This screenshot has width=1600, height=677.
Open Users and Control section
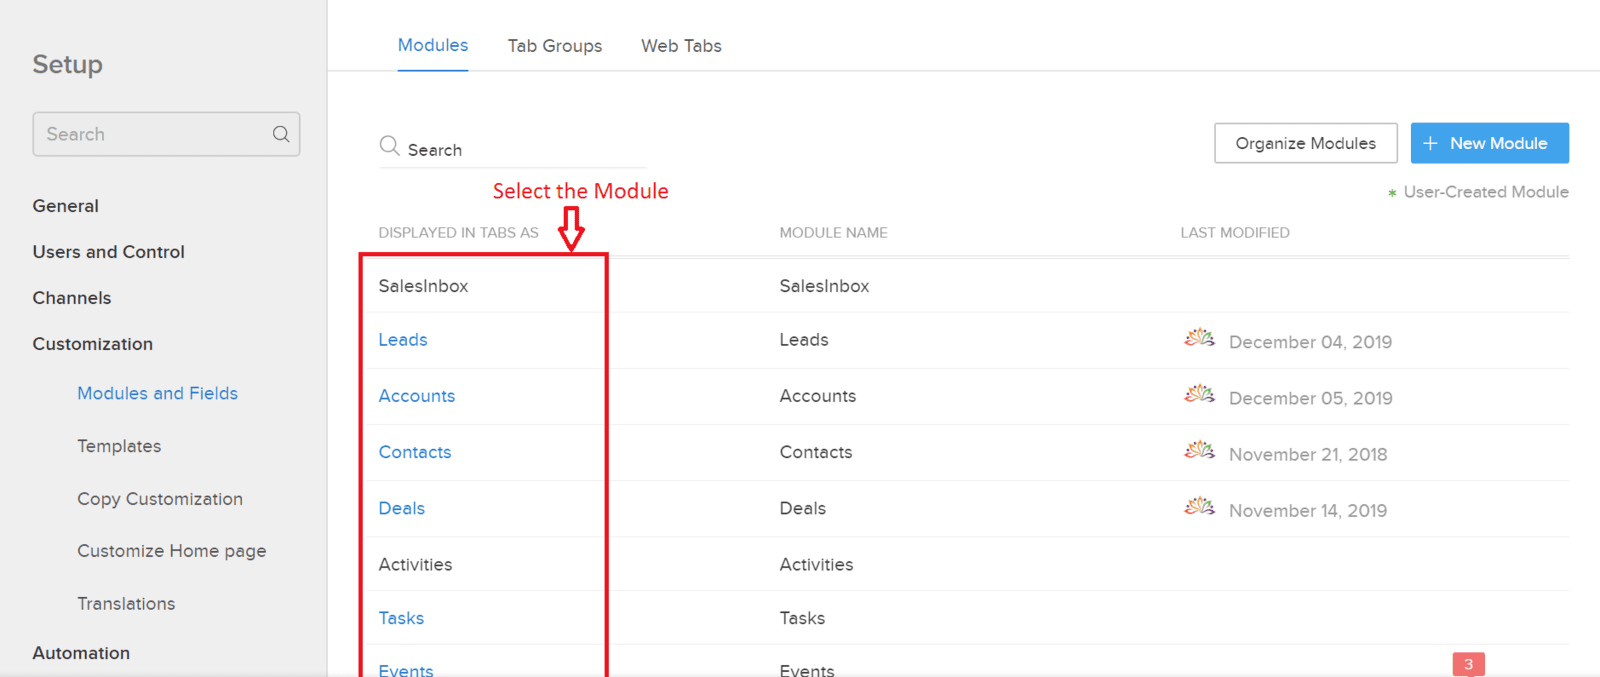click(x=108, y=252)
